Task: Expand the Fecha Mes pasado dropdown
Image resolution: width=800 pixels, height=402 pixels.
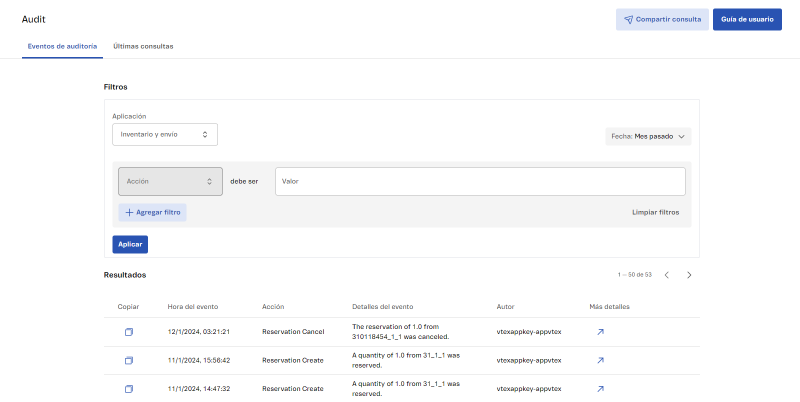Action: tap(648, 136)
